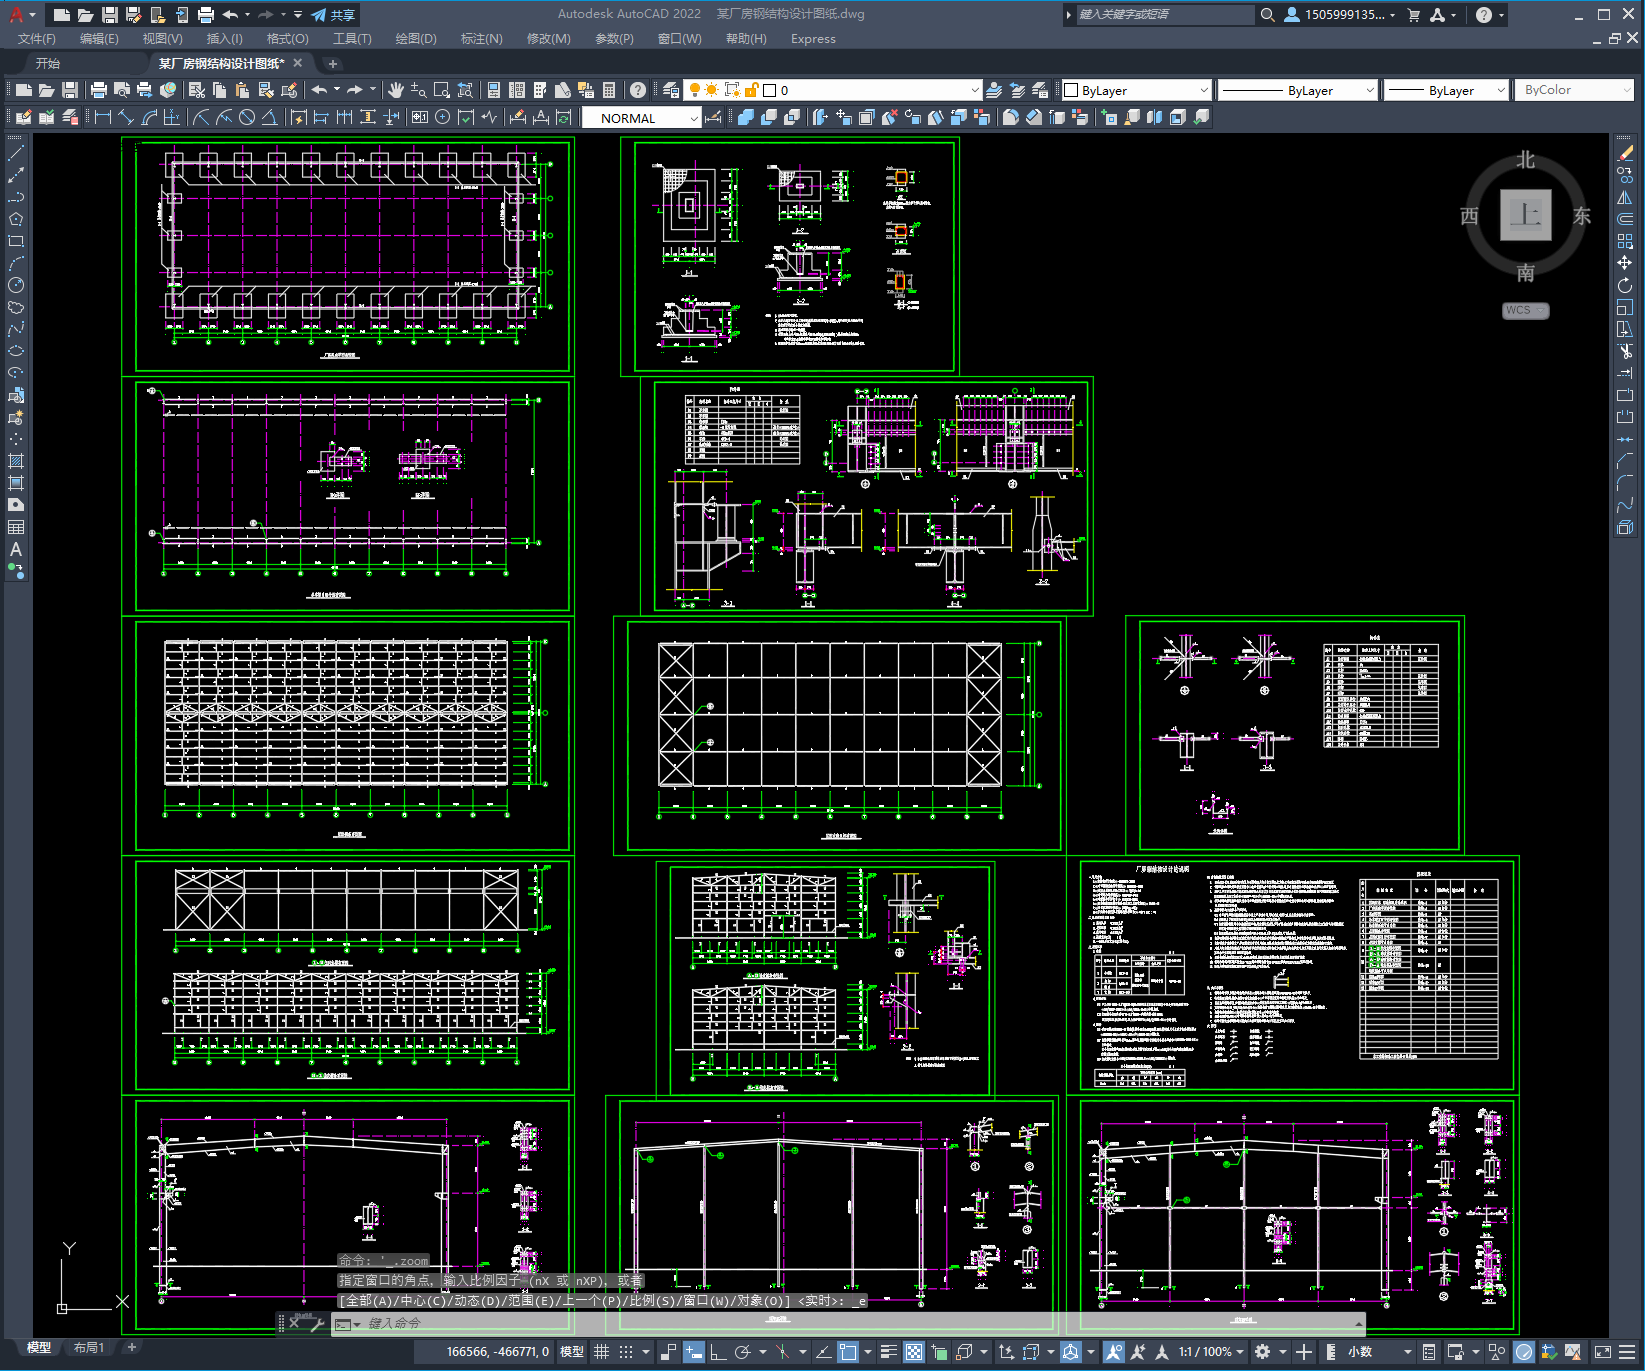Click the Make Object's Layer Current icon
This screenshot has height=1371, width=1645.
(x=994, y=90)
